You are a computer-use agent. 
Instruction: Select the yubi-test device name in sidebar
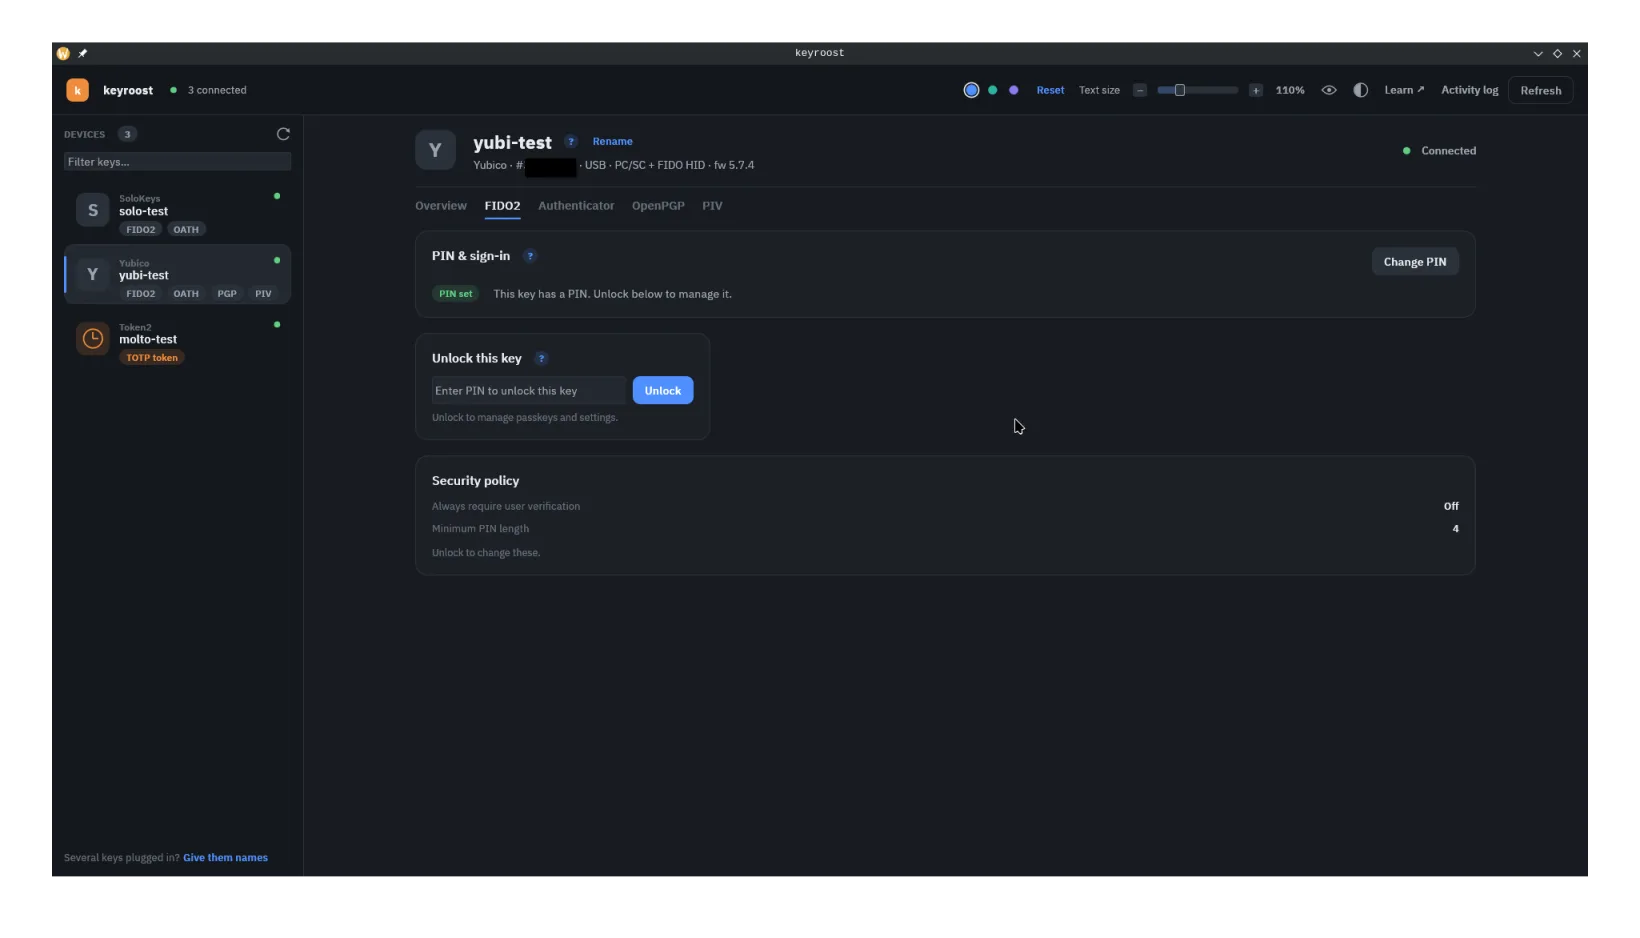coord(144,276)
